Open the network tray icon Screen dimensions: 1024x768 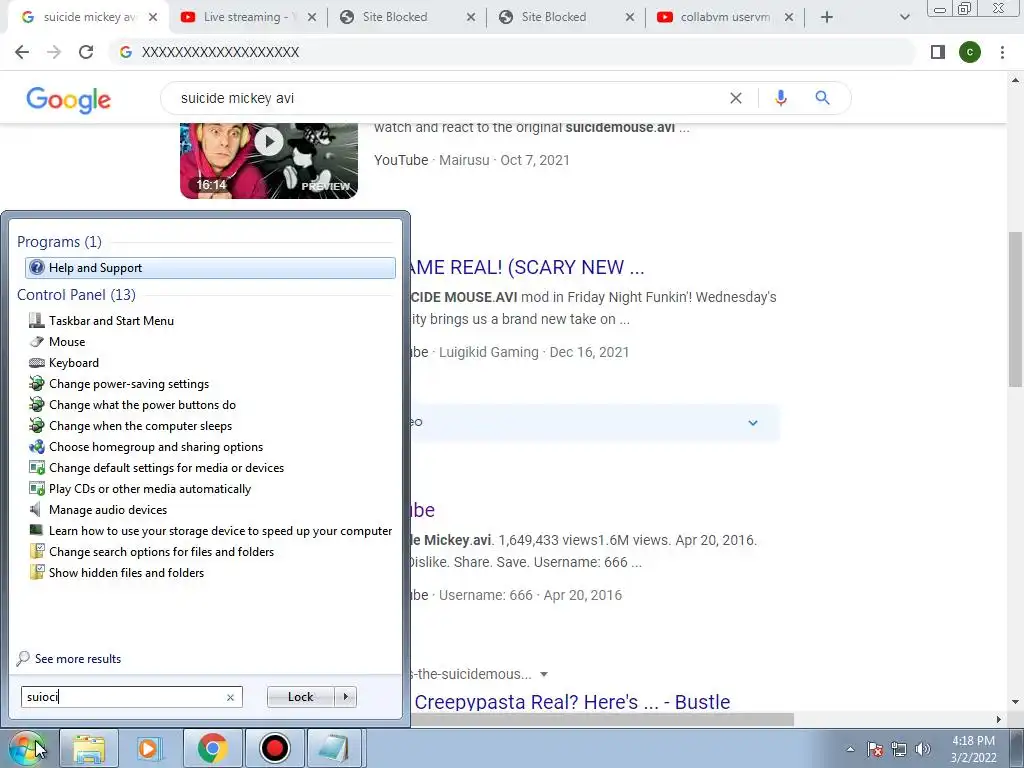click(899, 749)
